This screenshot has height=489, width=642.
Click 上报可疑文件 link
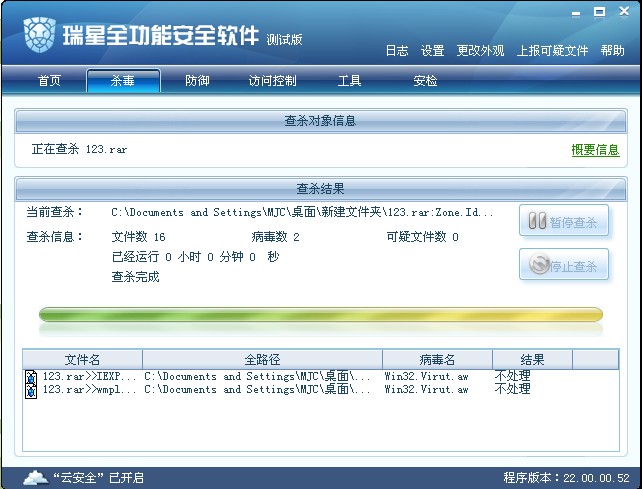coord(552,51)
